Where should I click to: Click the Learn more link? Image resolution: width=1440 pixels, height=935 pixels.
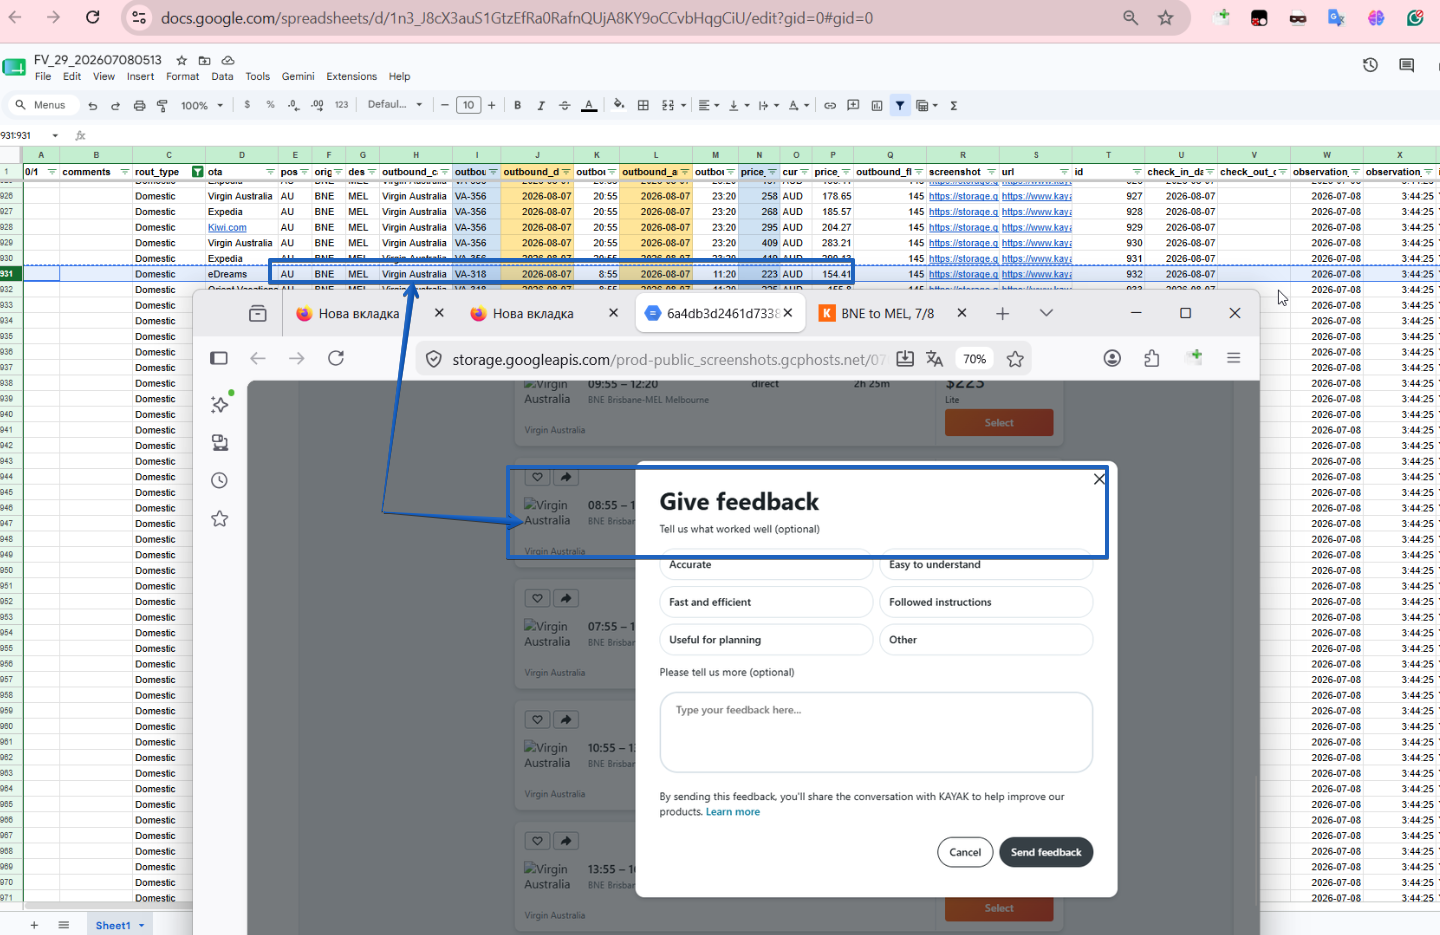point(733,812)
